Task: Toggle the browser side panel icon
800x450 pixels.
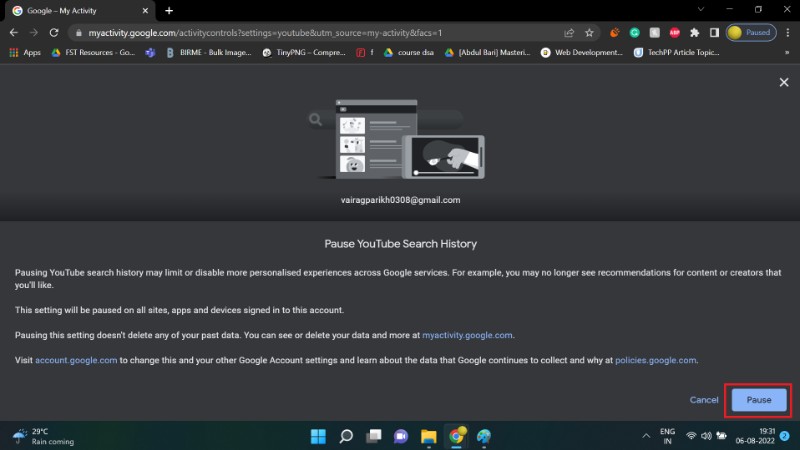Action: (714, 33)
